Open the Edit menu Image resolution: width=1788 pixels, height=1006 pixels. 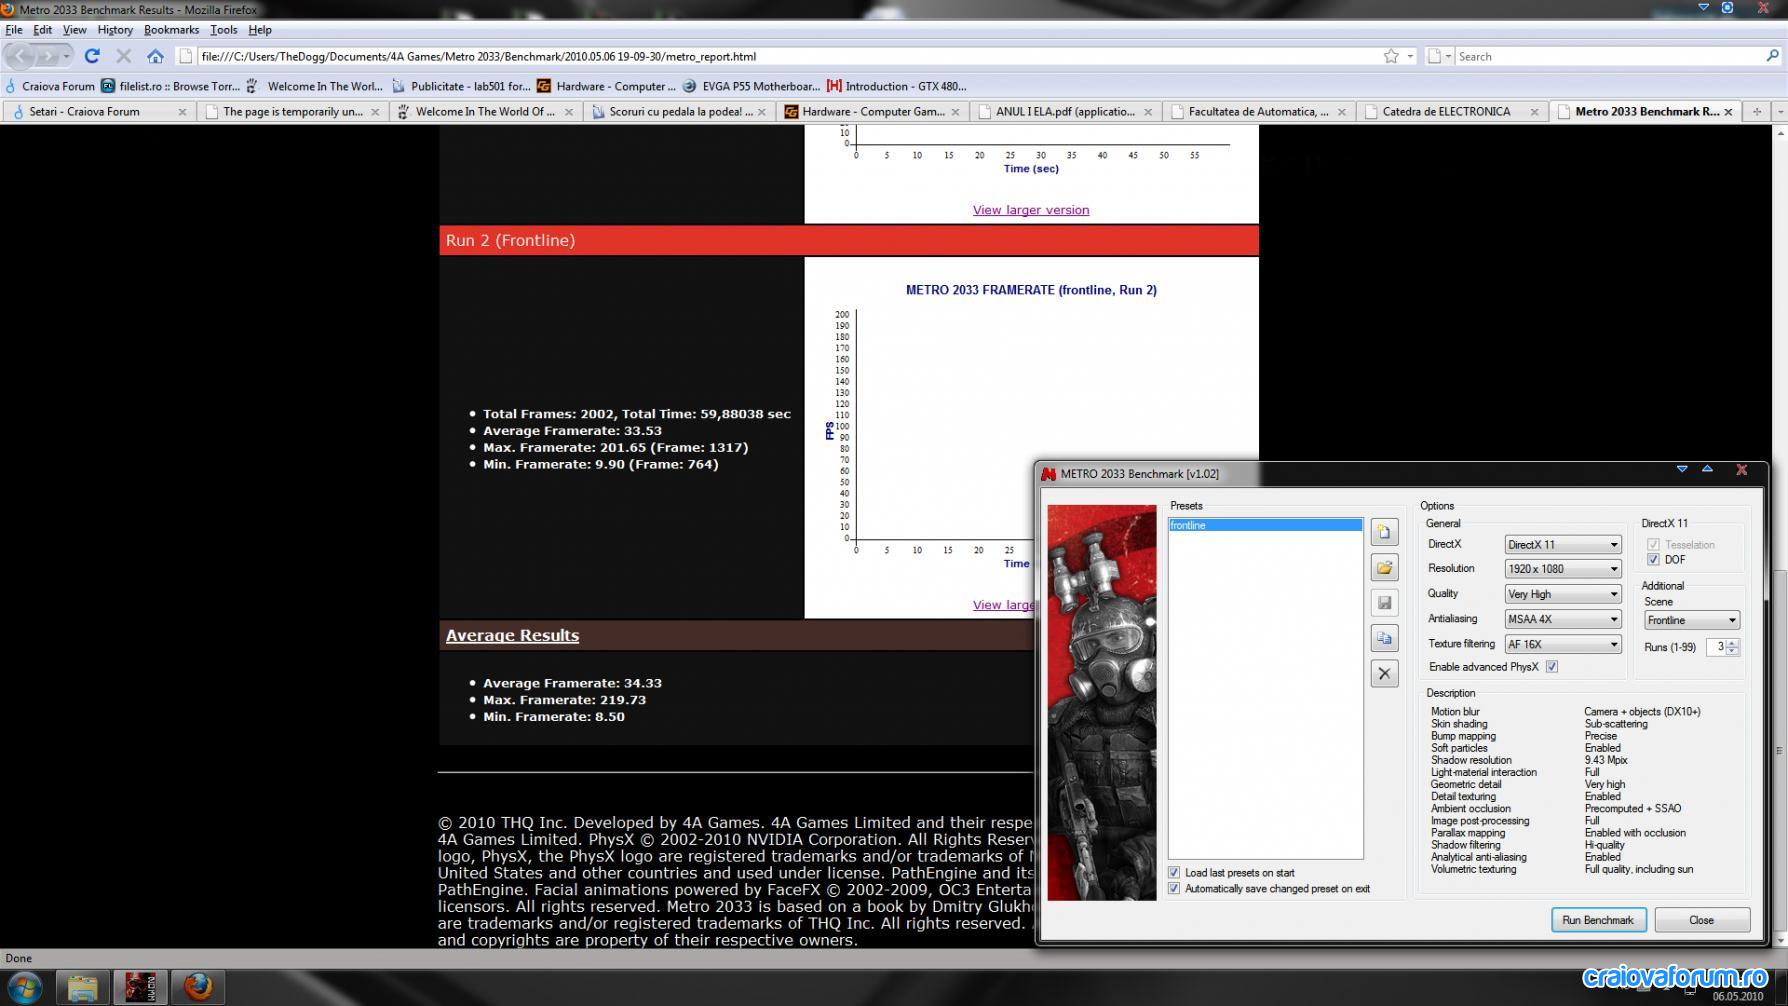point(43,30)
